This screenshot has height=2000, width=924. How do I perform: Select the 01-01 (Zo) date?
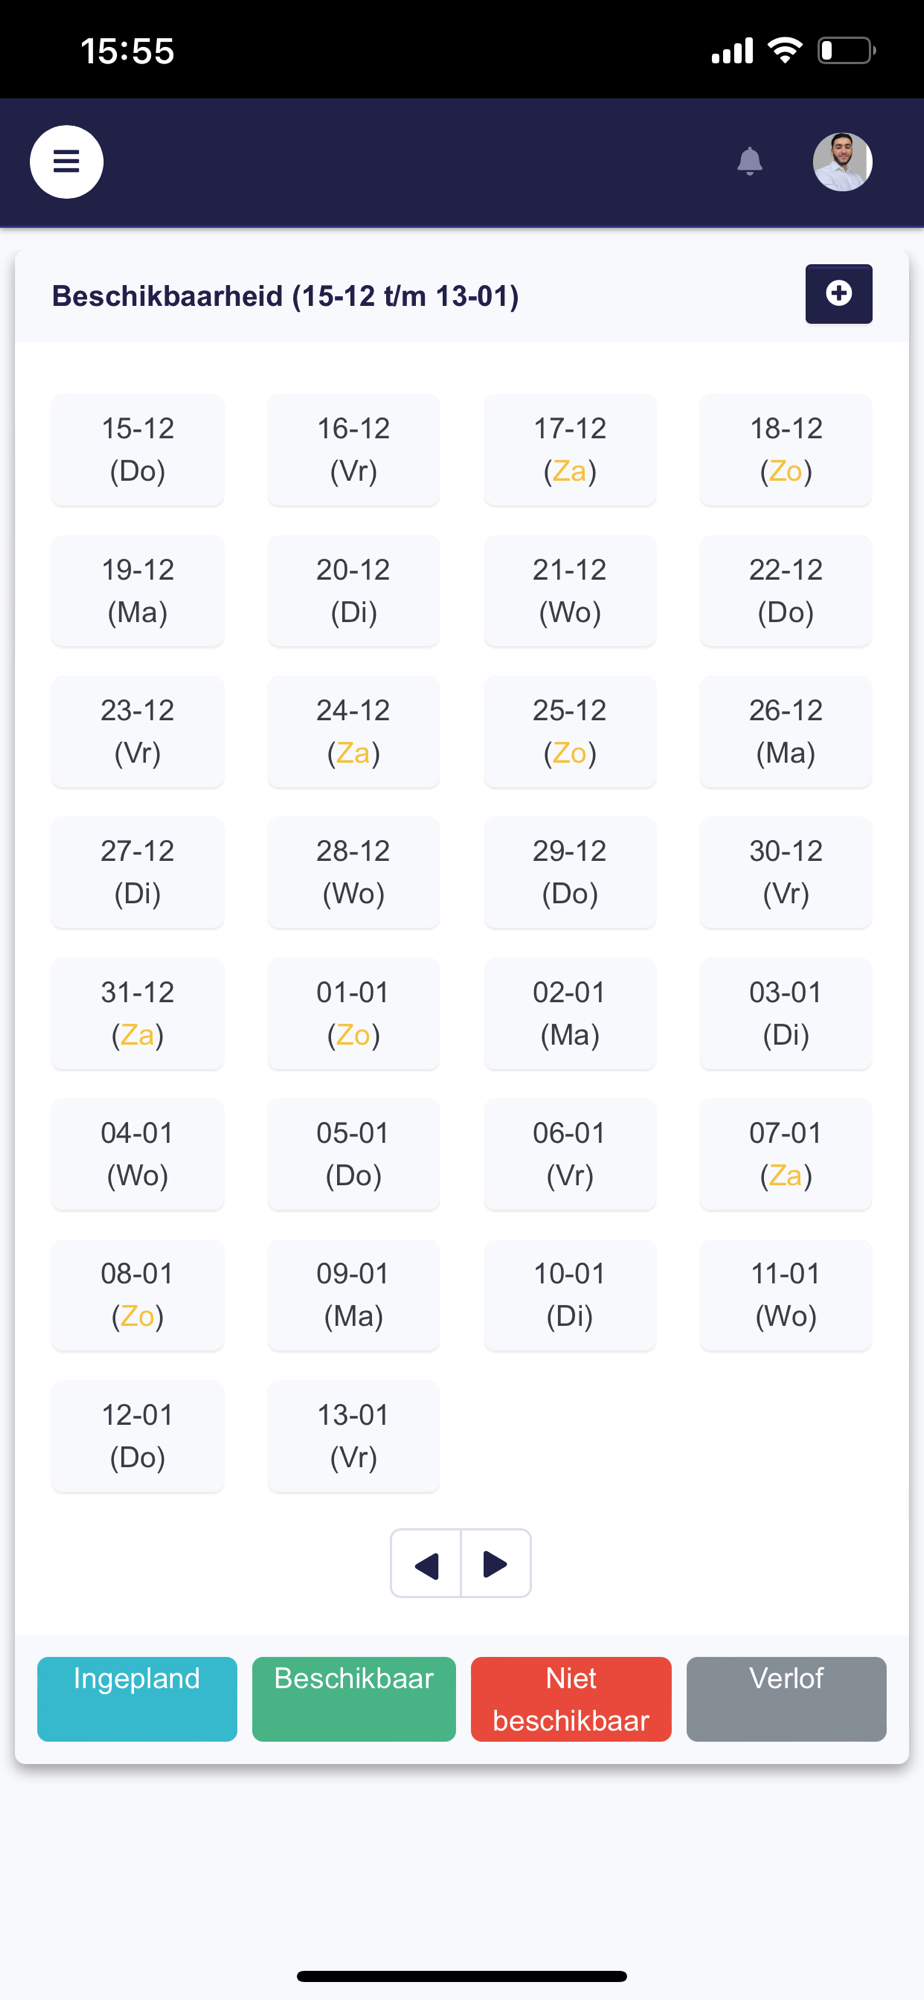click(354, 1013)
